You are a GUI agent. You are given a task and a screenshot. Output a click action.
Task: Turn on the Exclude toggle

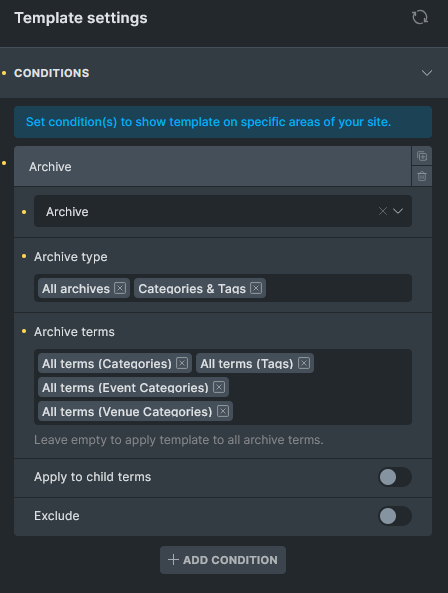point(395,516)
